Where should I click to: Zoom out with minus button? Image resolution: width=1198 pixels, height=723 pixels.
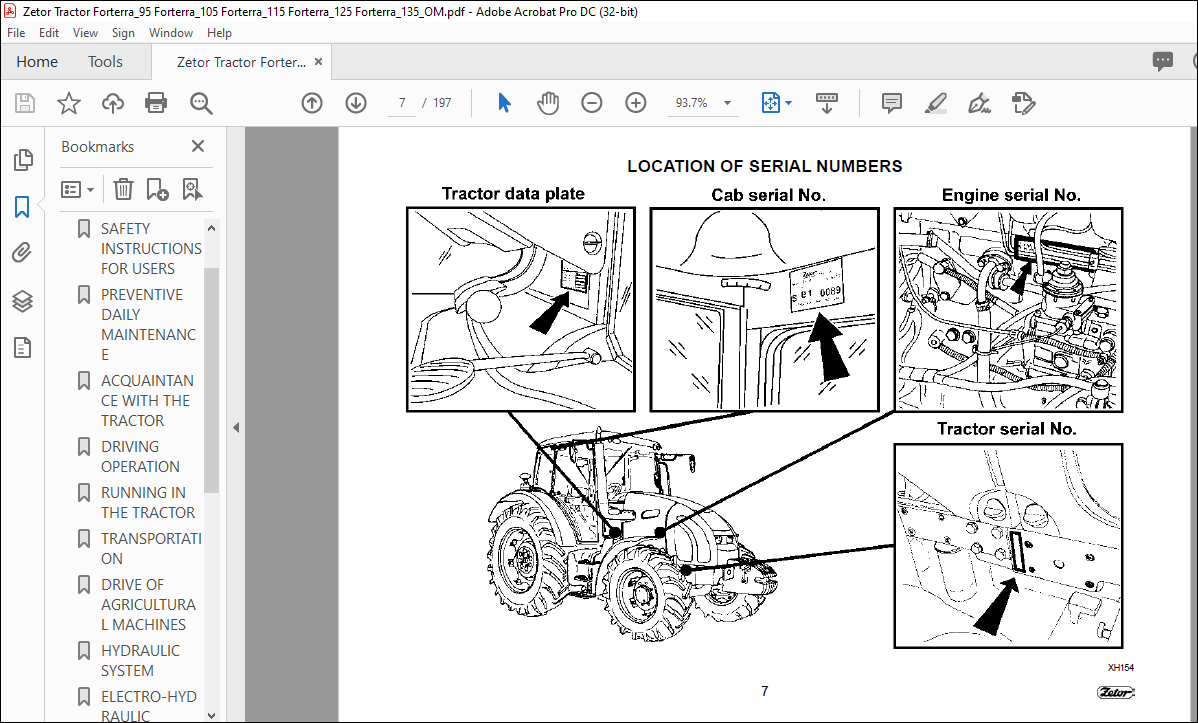click(x=591, y=102)
